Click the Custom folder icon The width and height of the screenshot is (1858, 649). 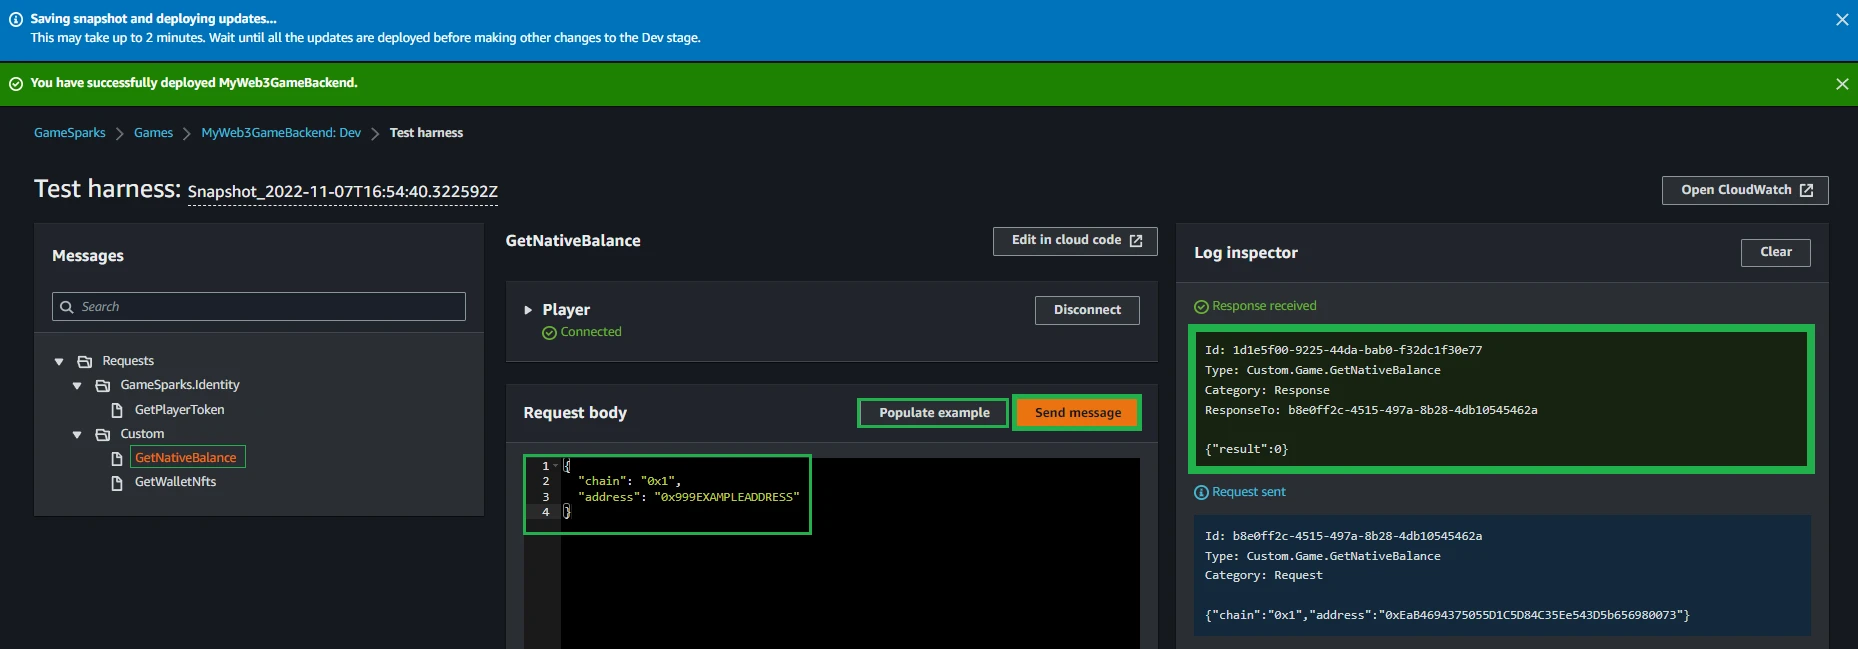[102, 434]
